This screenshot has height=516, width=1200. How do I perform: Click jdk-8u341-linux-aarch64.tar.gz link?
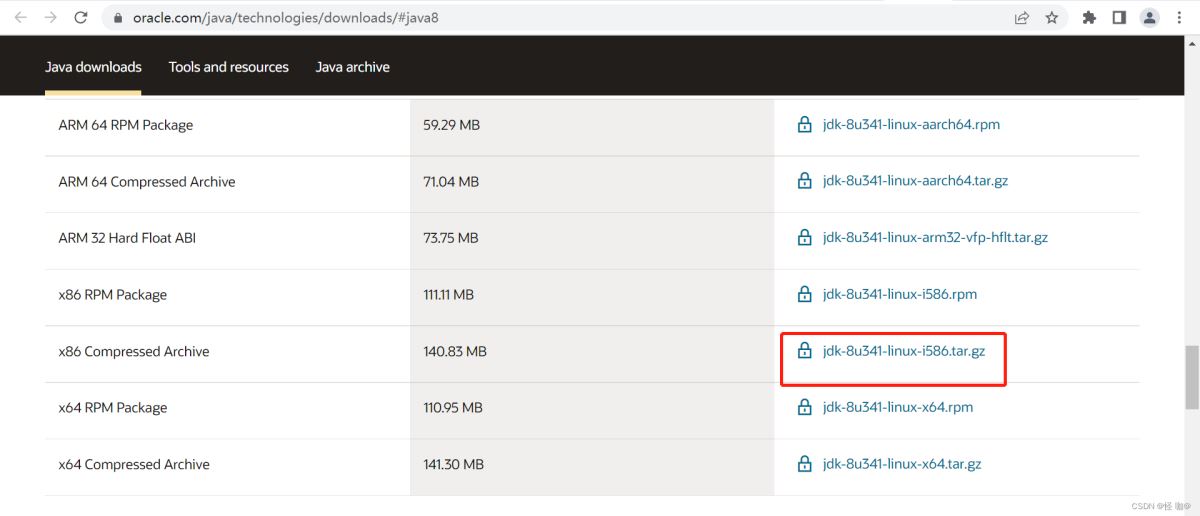pos(914,181)
